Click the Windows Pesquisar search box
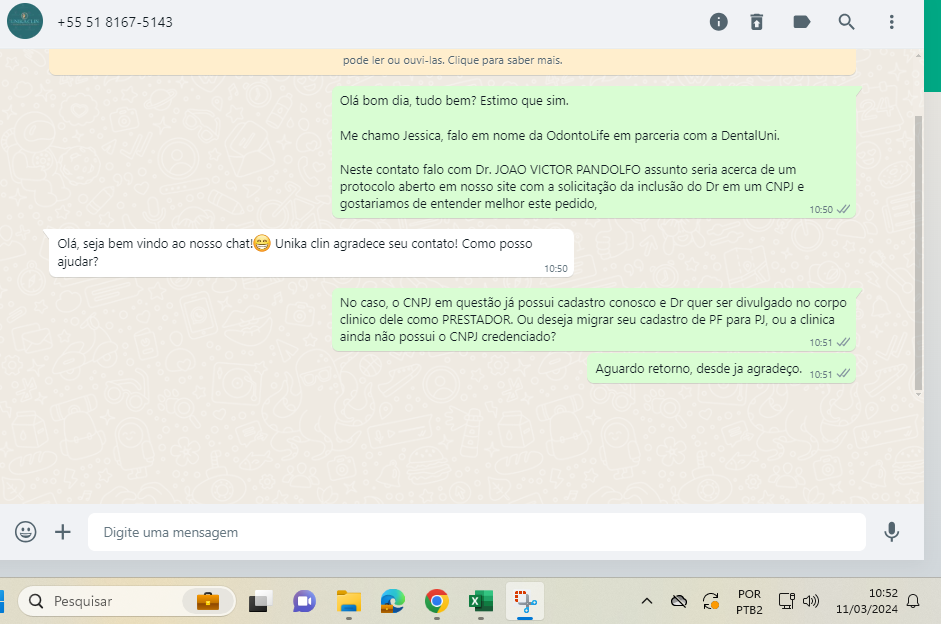941x624 pixels. [127, 601]
